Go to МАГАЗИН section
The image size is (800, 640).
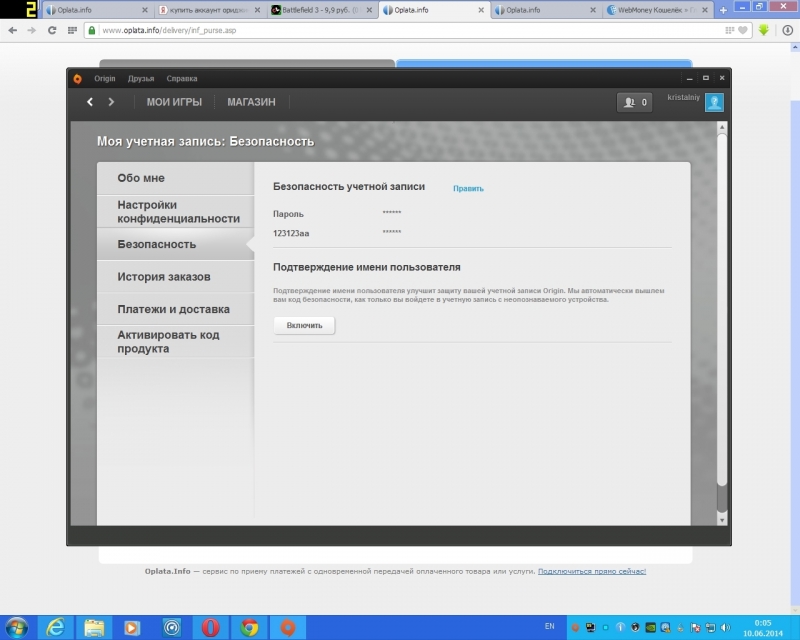click(x=251, y=102)
